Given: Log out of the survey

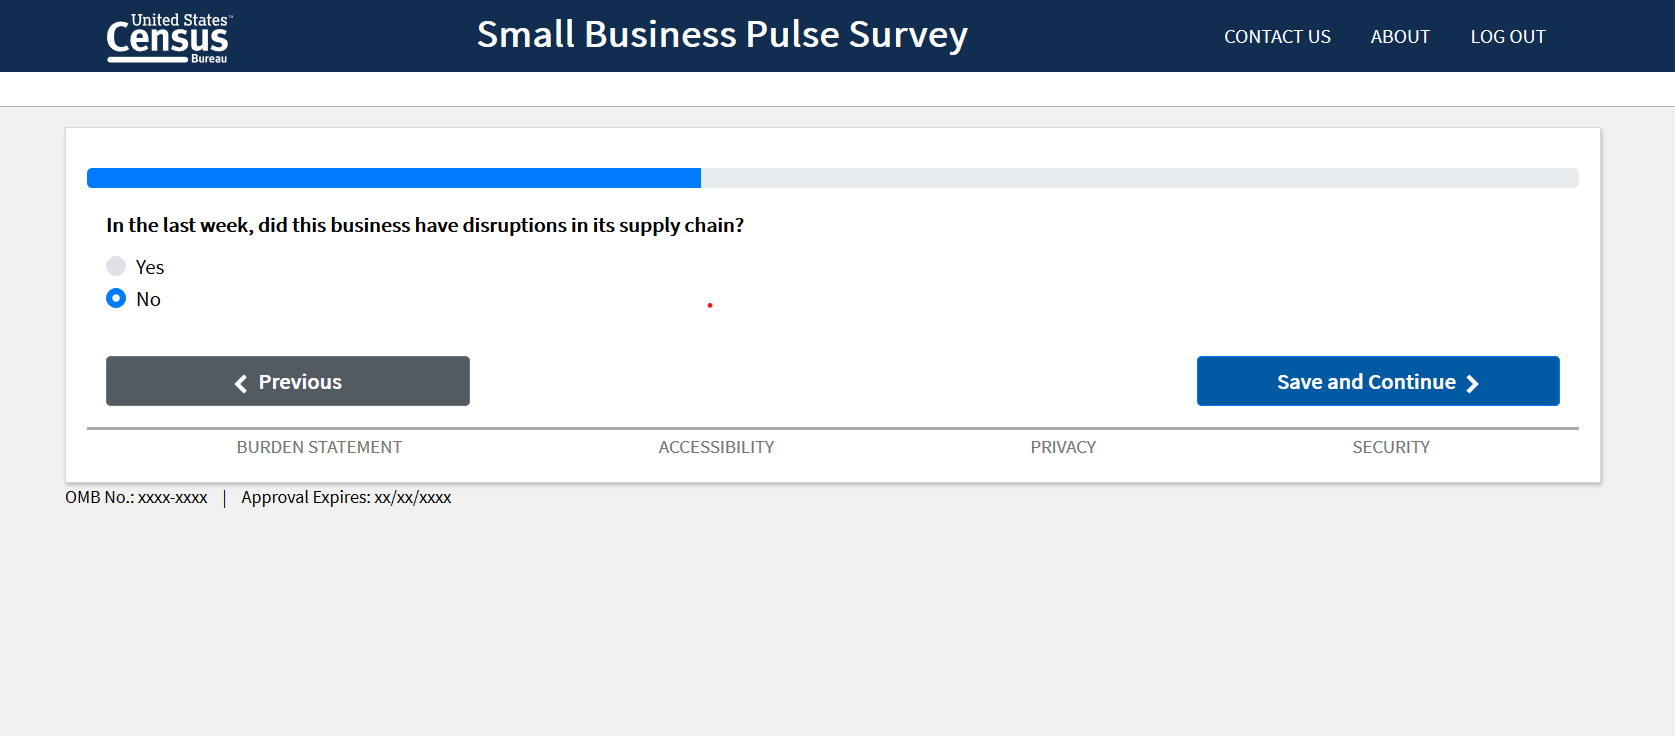Looking at the screenshot, I should [x=1507, y=37].
